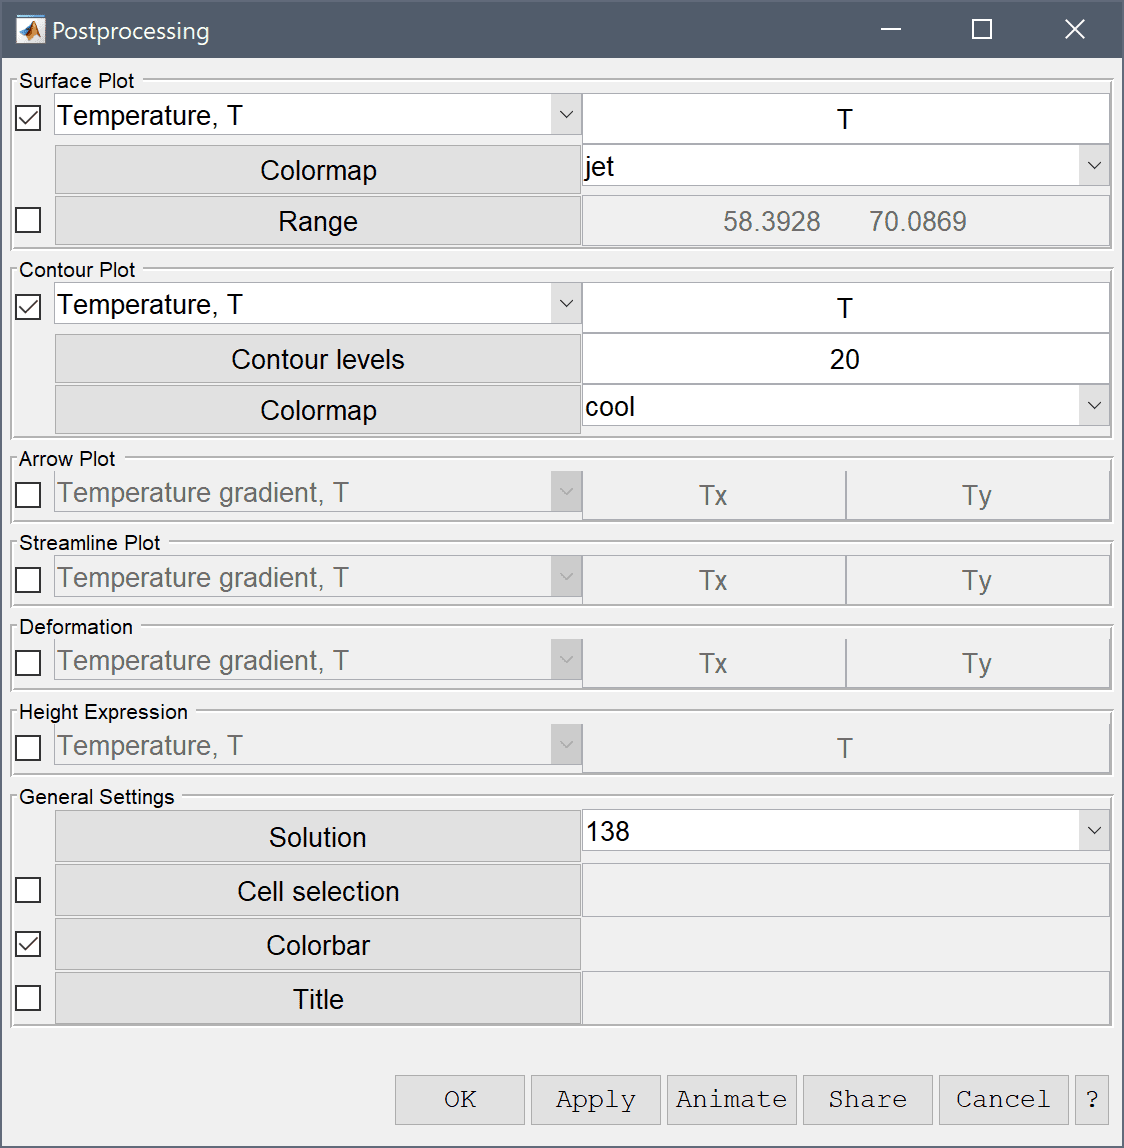This screenshot has width=1124, height=1148.
Task: Close the Postprocessing dialog
Action: 1074,29
